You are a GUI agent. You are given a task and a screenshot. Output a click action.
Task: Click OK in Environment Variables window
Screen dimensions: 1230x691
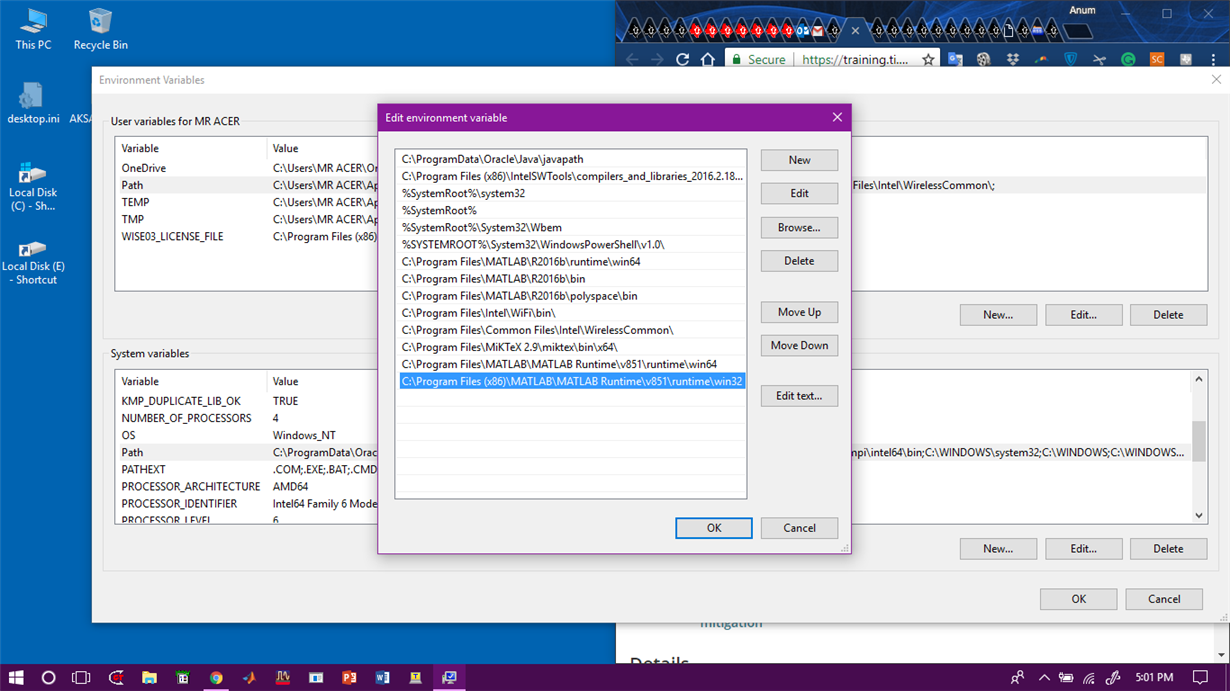[1078, 599]
